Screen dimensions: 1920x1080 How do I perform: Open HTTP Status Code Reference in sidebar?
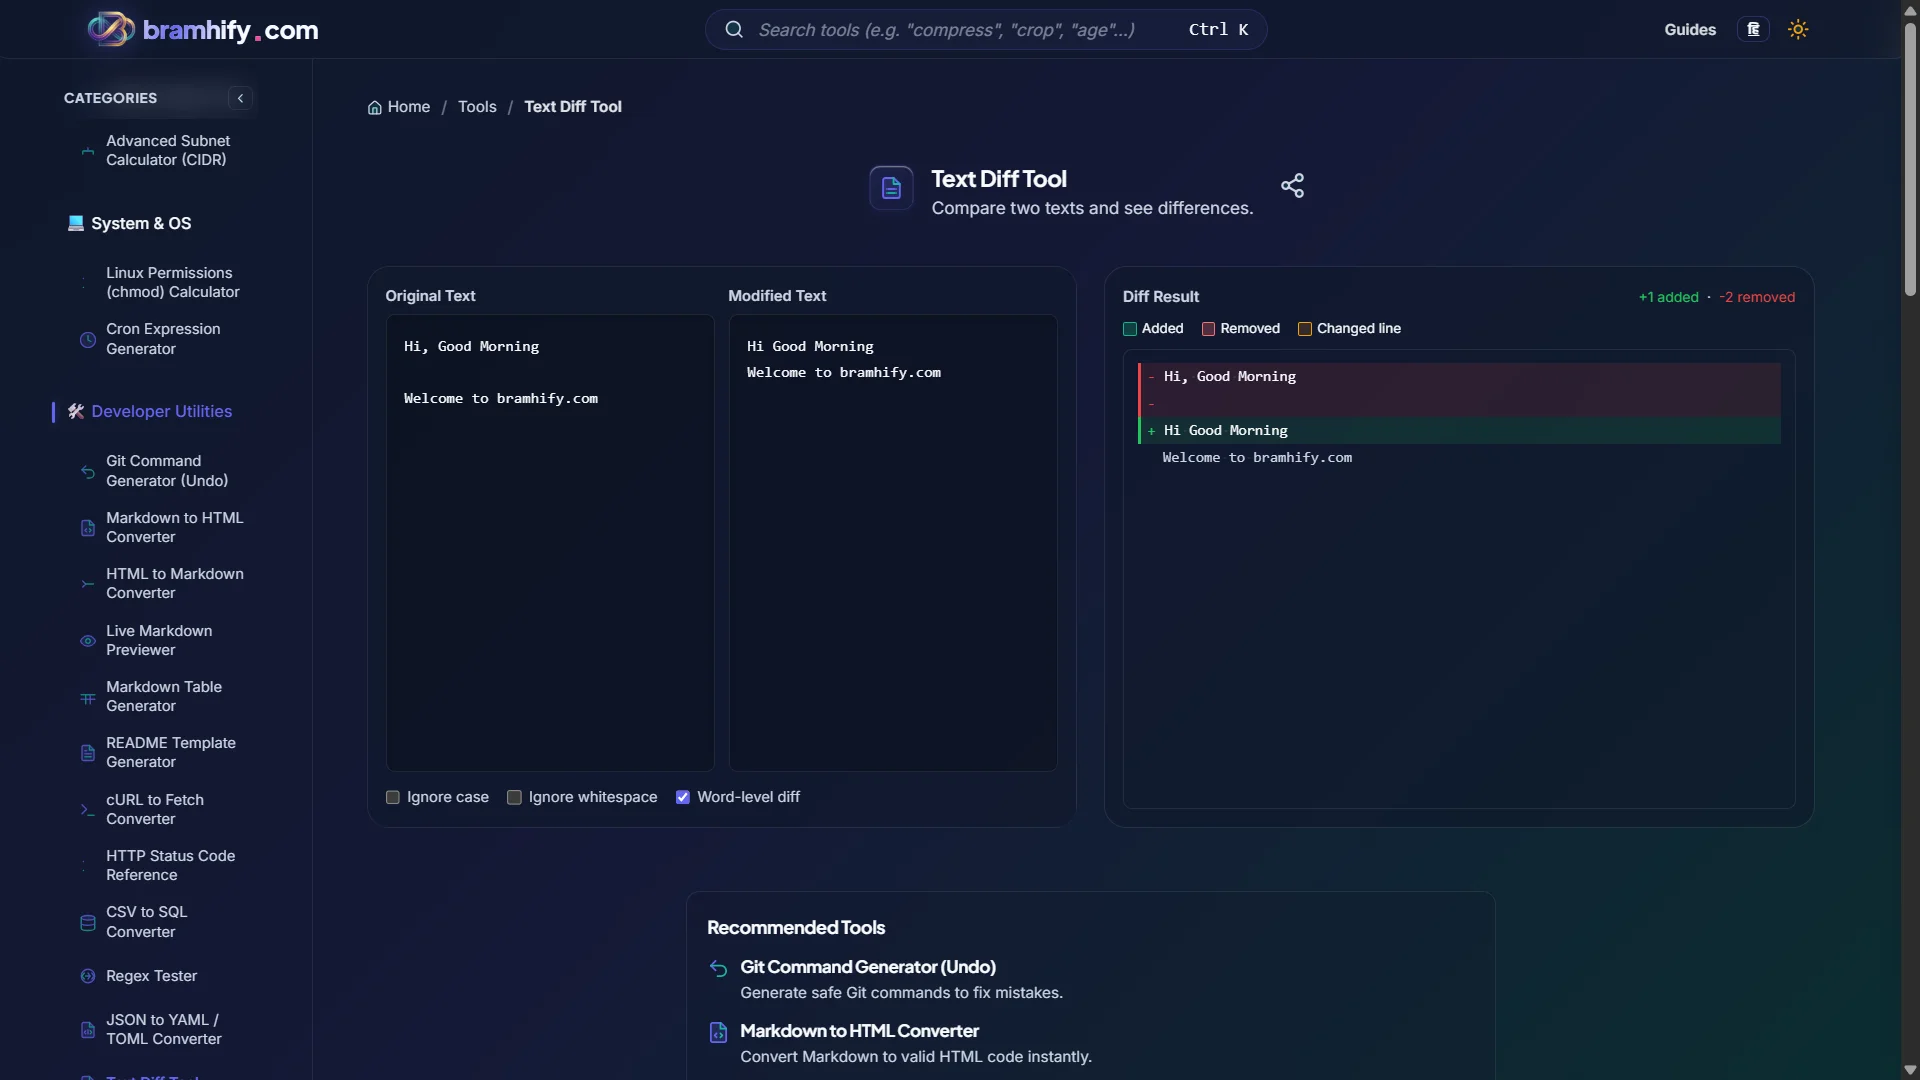tap(171, 866)
